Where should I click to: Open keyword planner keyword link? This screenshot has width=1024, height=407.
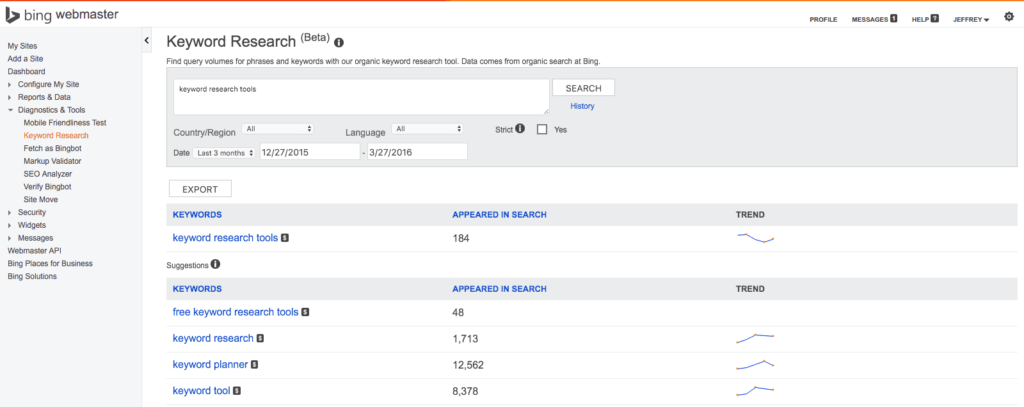[x=210, y=364]
